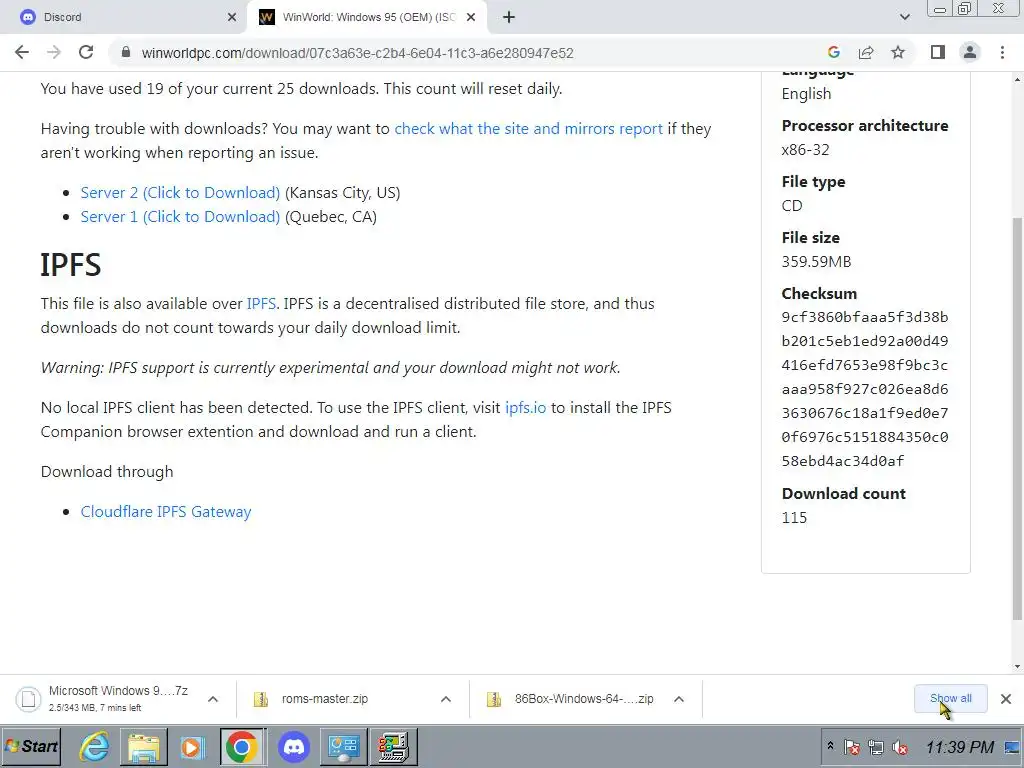Image resolution: width=1024 pixels, height=768 pixels.
Task: Click the 11:39 PM clock
Action: (959, 746)
